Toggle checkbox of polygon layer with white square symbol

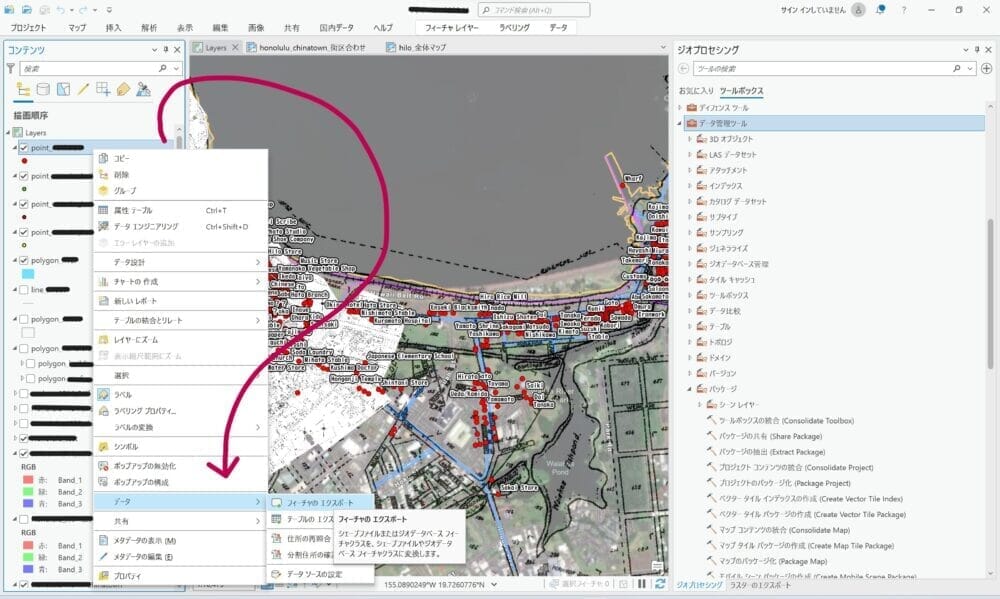(x=24, y=319)
